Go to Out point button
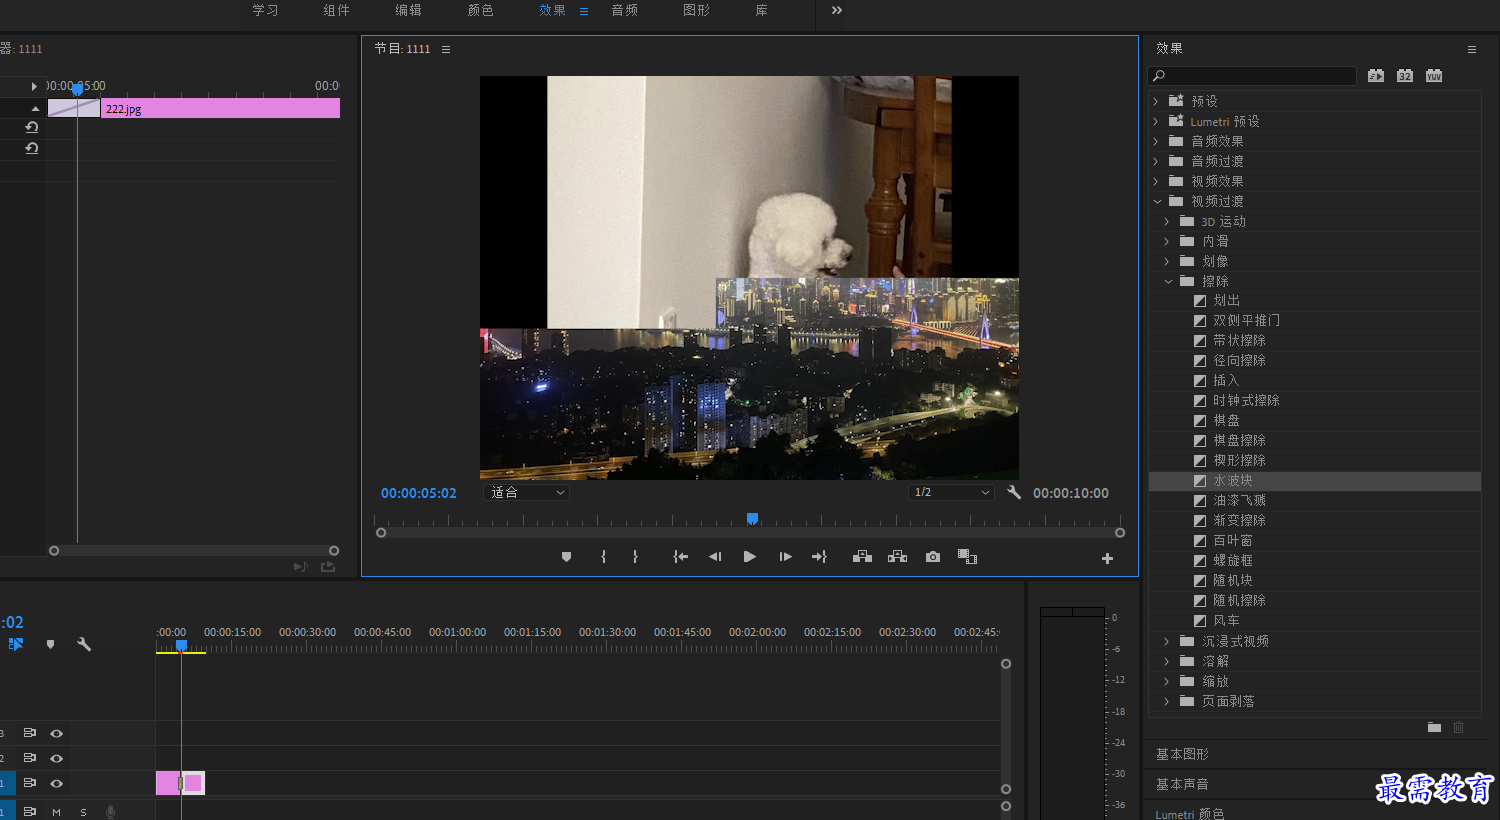The image size is (1500, 820). pyautogui.click(x=819, y=557)
